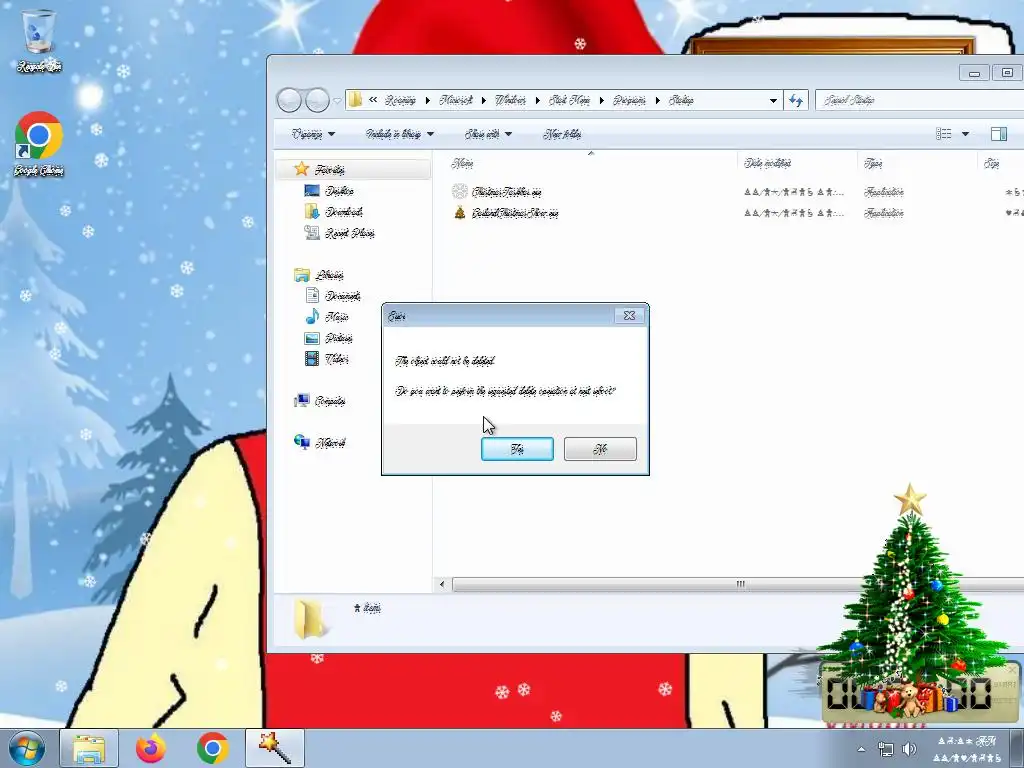Expand the arrow after the Roaming breadcrumb
The width and height of the screenshot is (1024, 768).
click(x=428, y=100)
